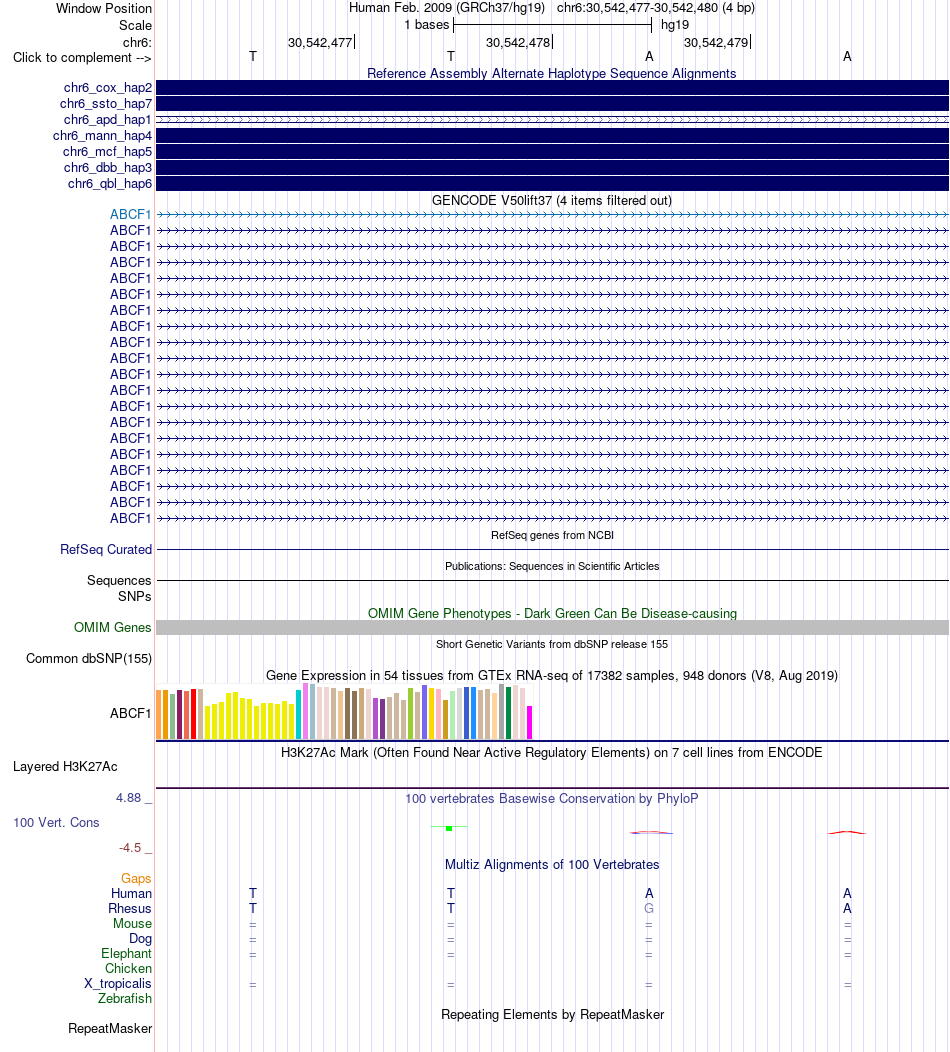Select the chr6_mcf_hap5 track label
Image resolution: width=950 pixels, height=1052 pixels.
(107, 152)
